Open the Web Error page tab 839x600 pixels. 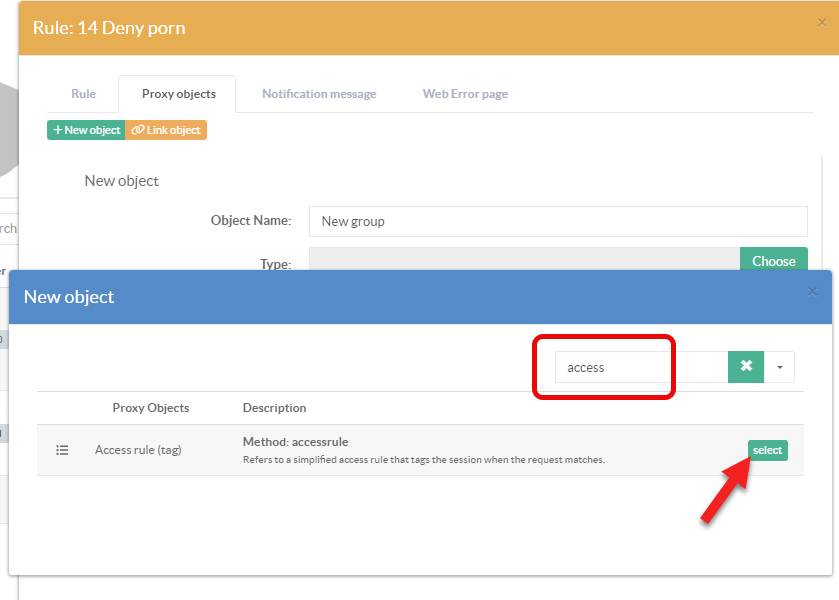pos(465,94)
